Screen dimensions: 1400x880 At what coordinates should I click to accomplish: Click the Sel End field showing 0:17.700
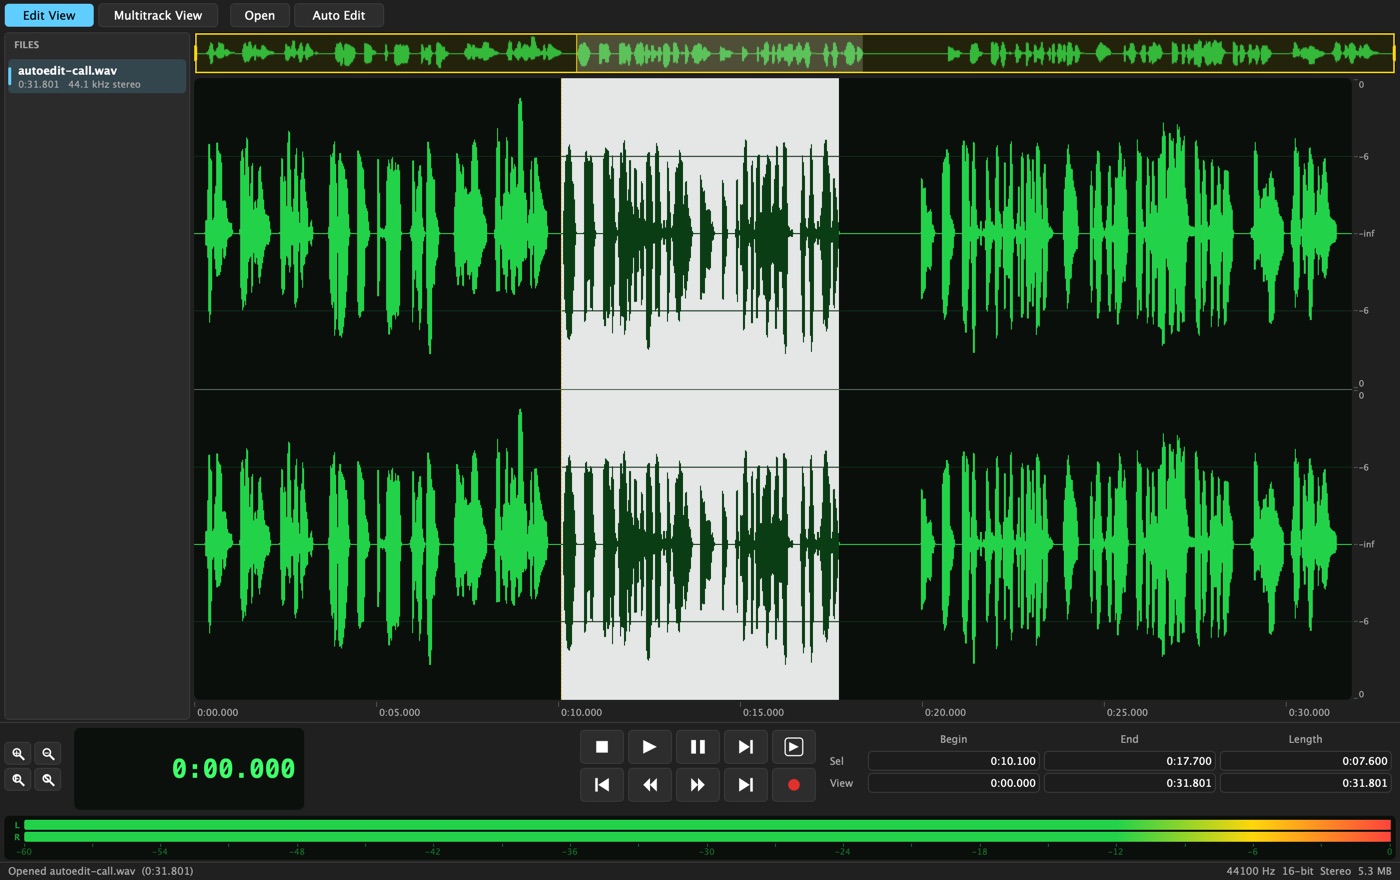pyautogui.click(x=1129, y=761)
